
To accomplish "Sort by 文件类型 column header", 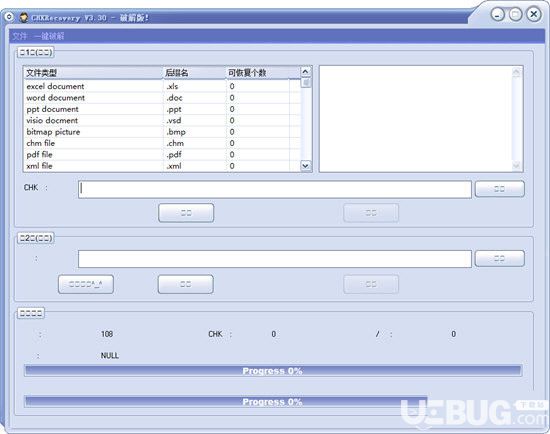I will [93, 73].
